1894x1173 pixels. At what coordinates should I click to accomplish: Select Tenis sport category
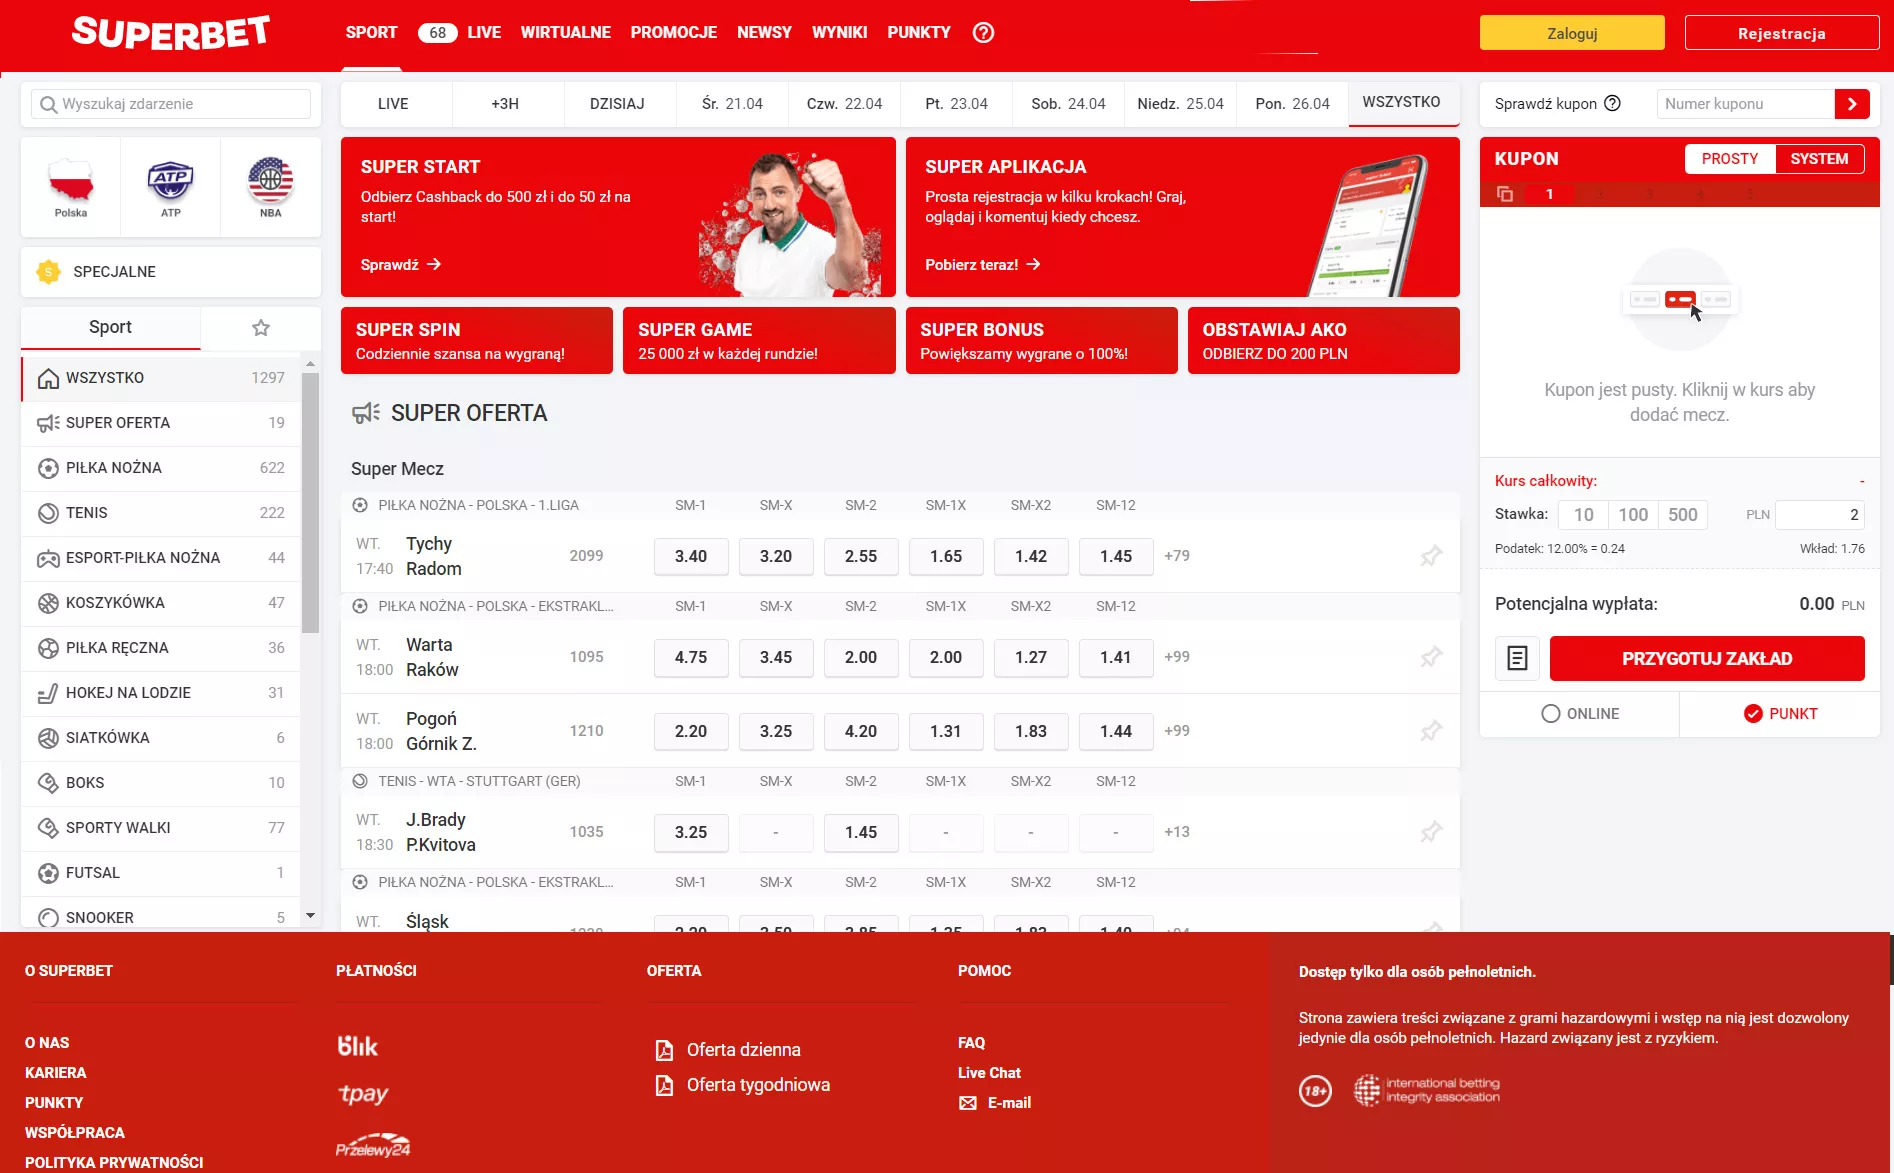pos(161,513)
